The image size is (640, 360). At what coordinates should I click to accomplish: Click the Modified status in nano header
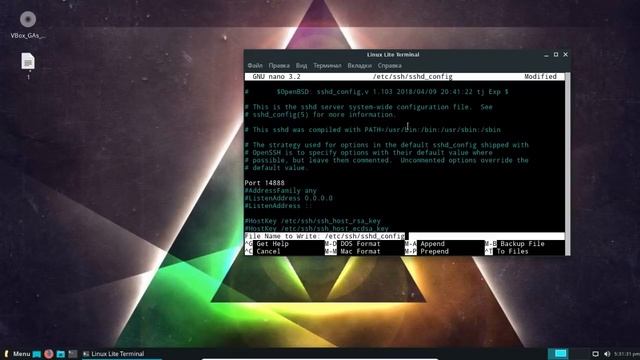(x=540, y=76)
